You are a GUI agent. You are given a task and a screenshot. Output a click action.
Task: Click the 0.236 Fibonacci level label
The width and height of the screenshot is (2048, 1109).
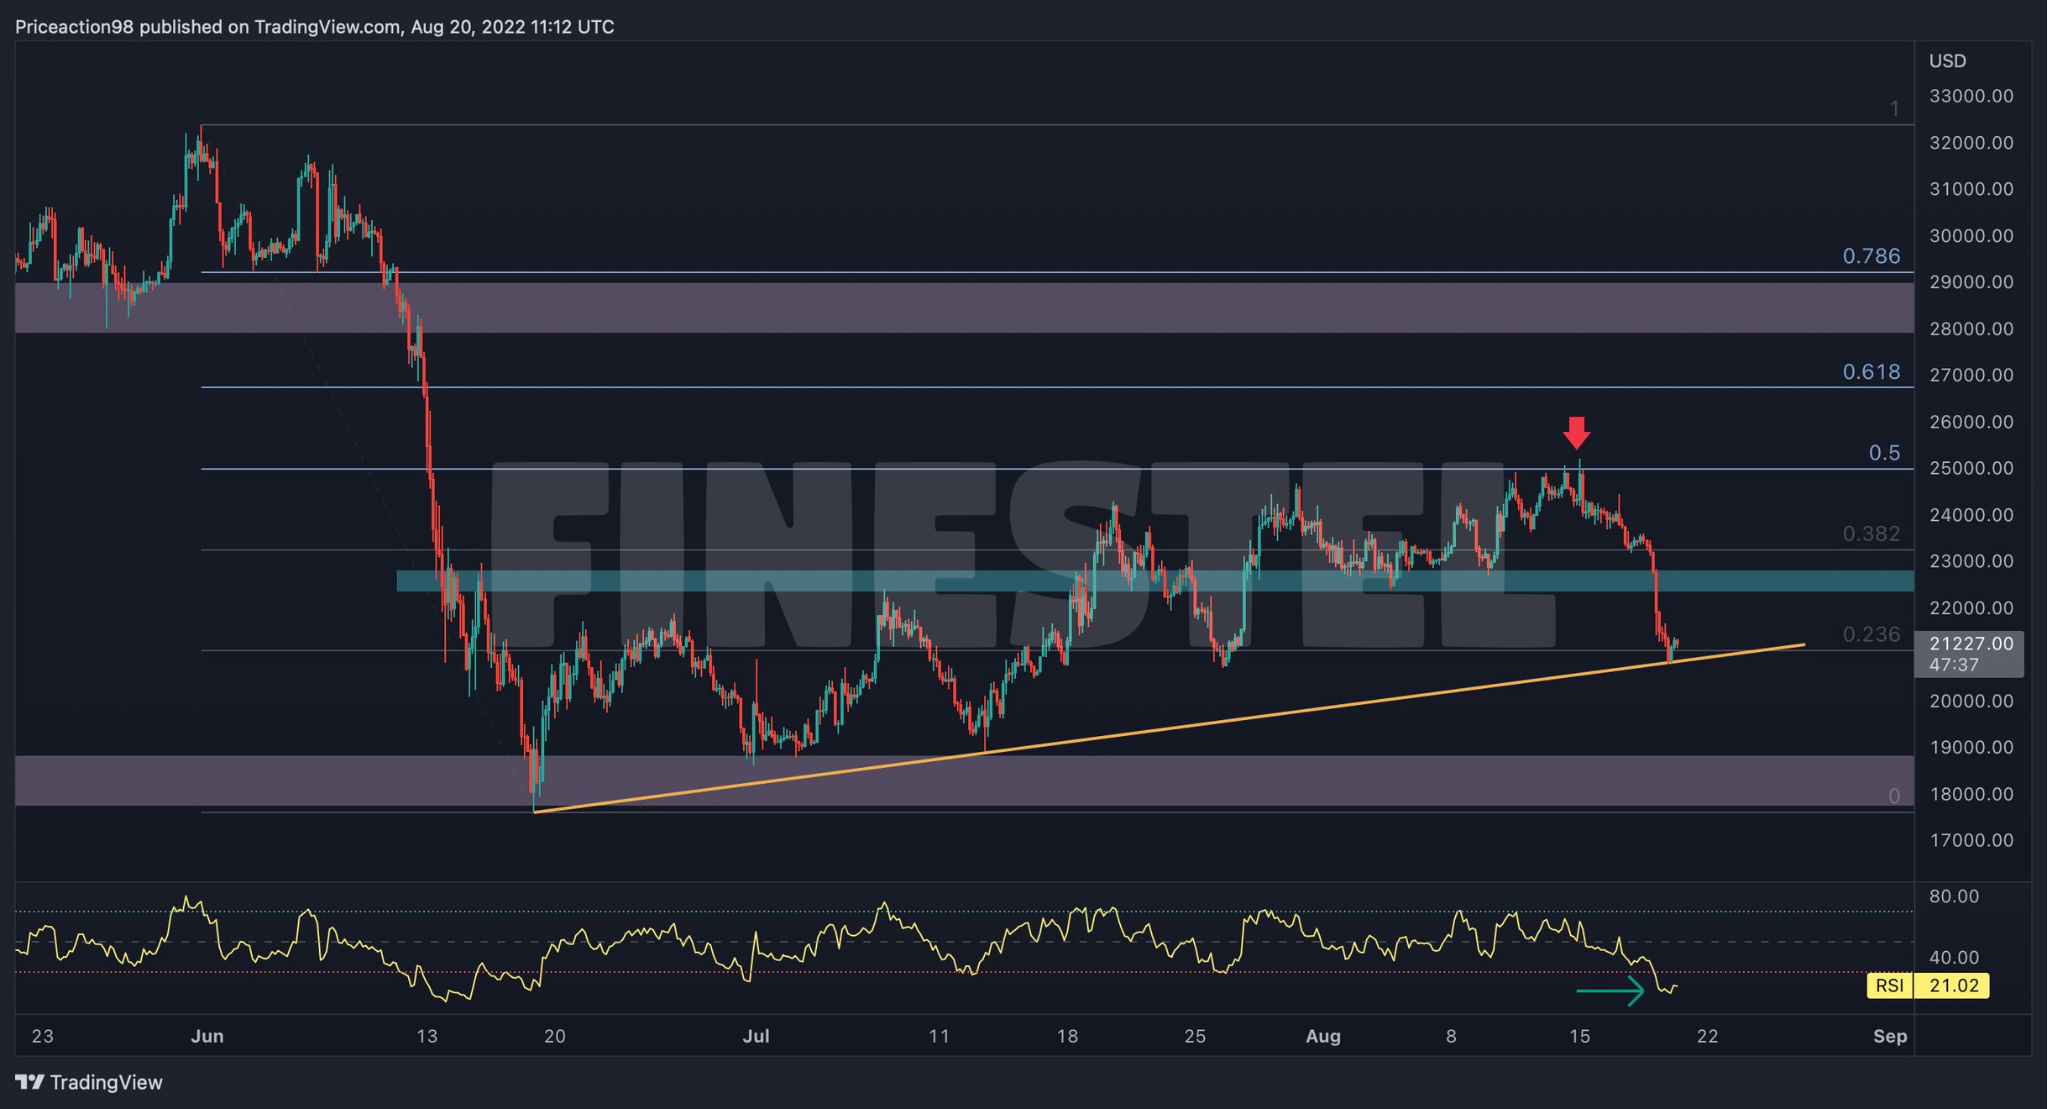click(1871, 634)
